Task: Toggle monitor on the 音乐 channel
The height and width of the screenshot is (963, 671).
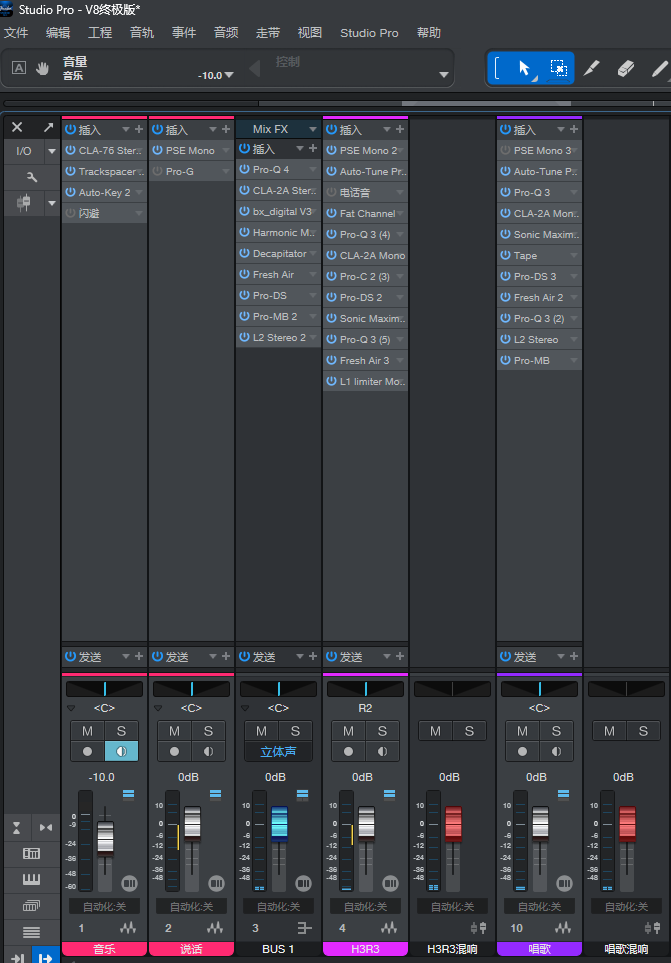Action: pyautogui.click(x=122, y=751)
